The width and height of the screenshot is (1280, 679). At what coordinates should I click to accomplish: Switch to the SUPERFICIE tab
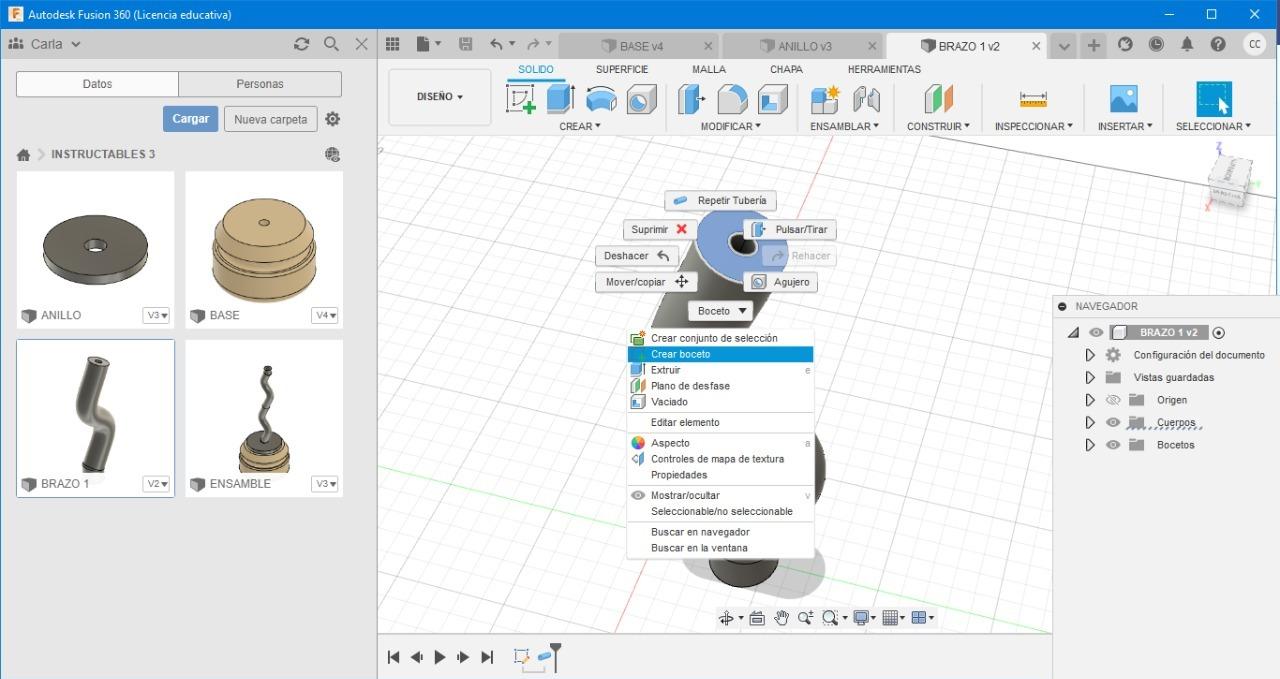pos(622,69)
